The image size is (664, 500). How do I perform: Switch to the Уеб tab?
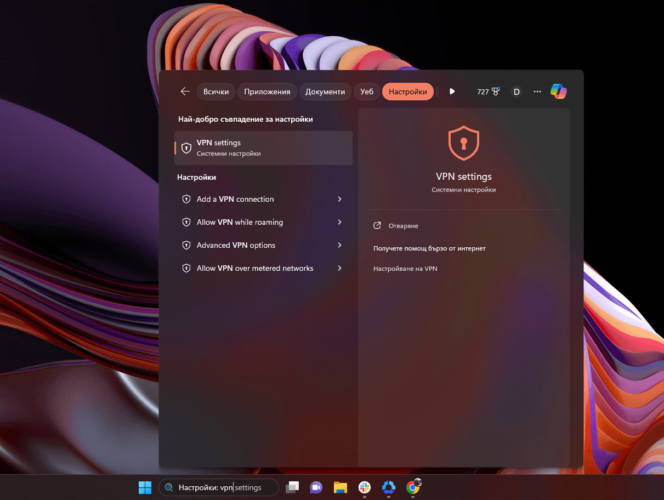click(367, 91)
